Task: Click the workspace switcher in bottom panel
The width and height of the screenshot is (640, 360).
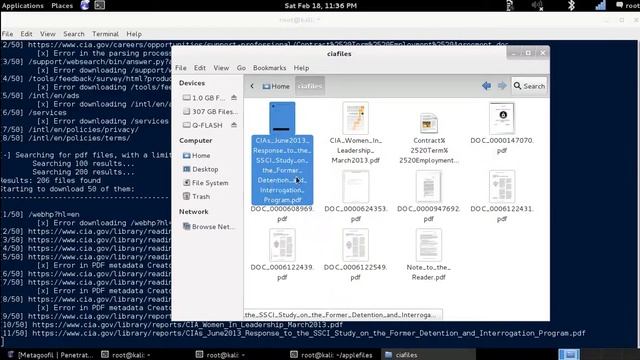Action: [x=569, y=354]
